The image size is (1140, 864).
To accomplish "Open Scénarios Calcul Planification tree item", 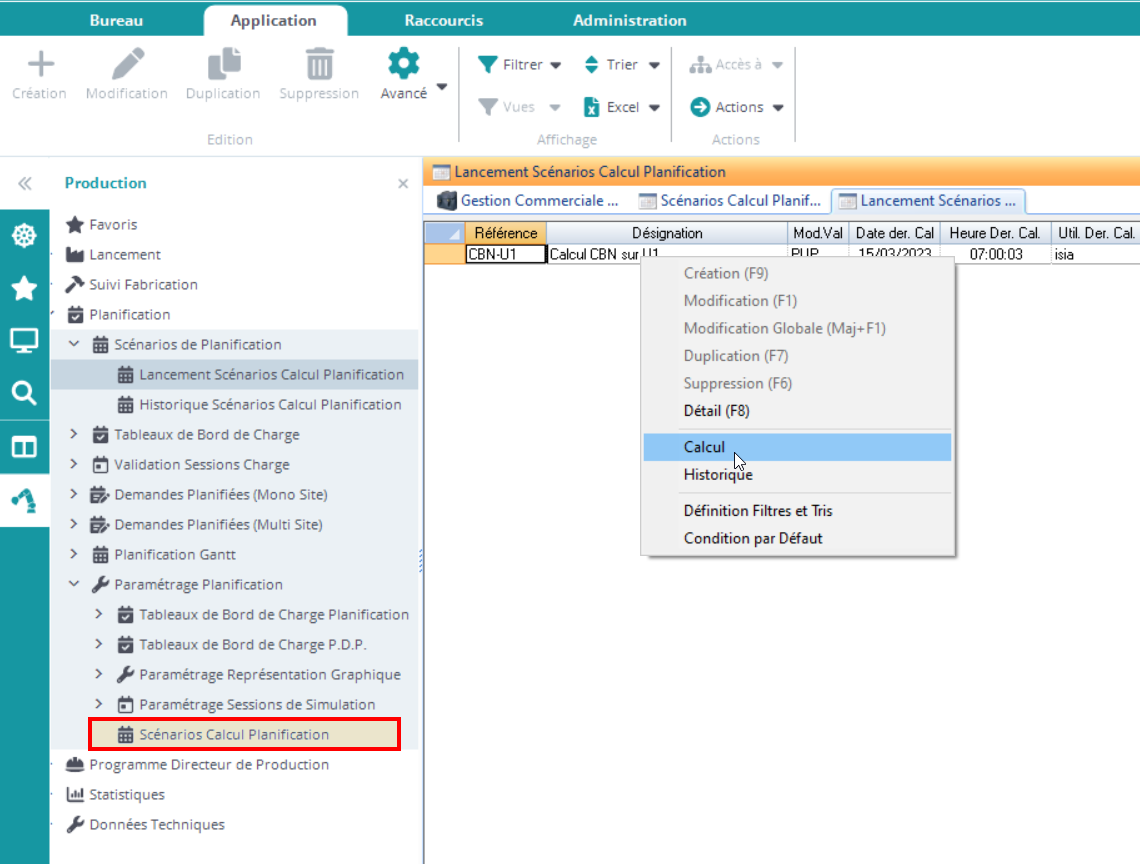I will pos(234,735).
